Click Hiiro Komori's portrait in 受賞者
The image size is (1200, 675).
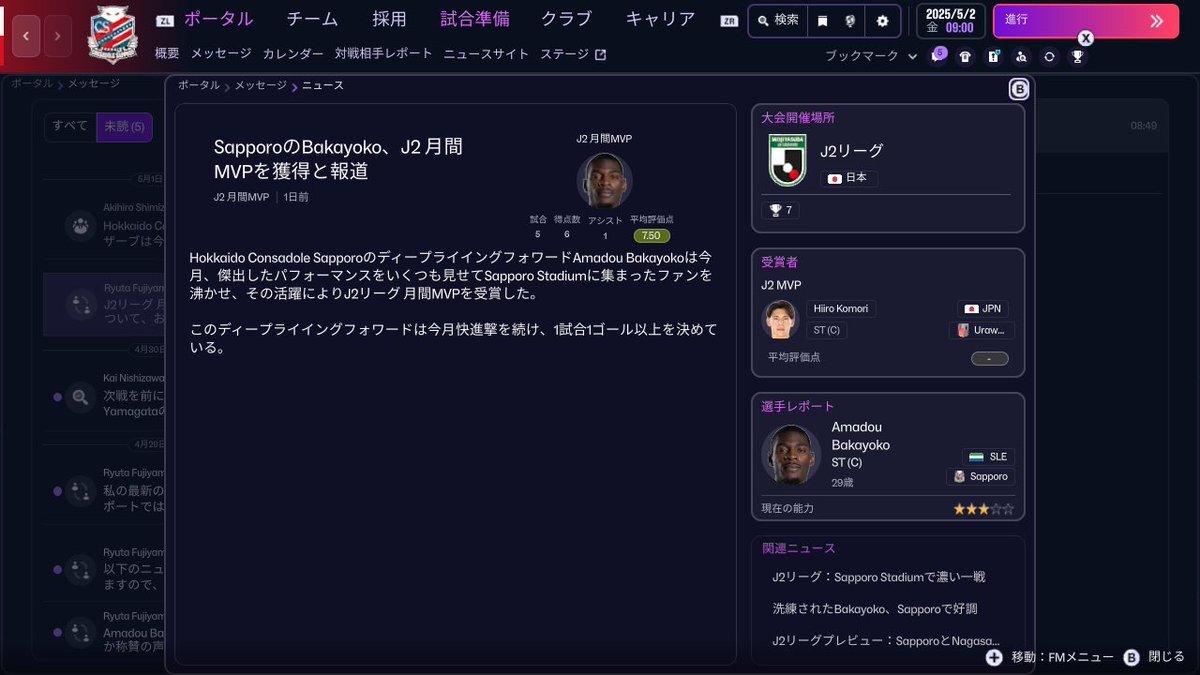coord(780,320)
